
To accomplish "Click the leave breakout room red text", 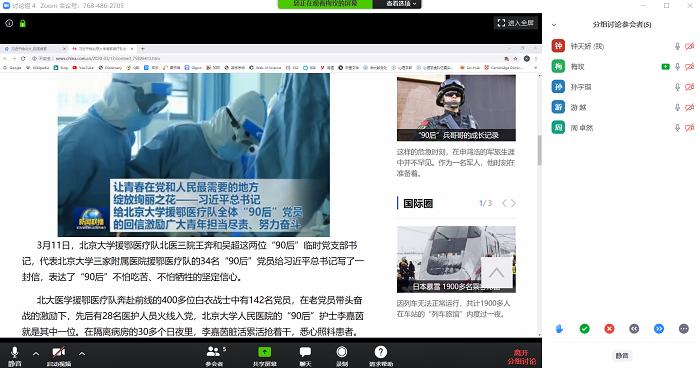I will pyautogui.click(x=521, y=357).
